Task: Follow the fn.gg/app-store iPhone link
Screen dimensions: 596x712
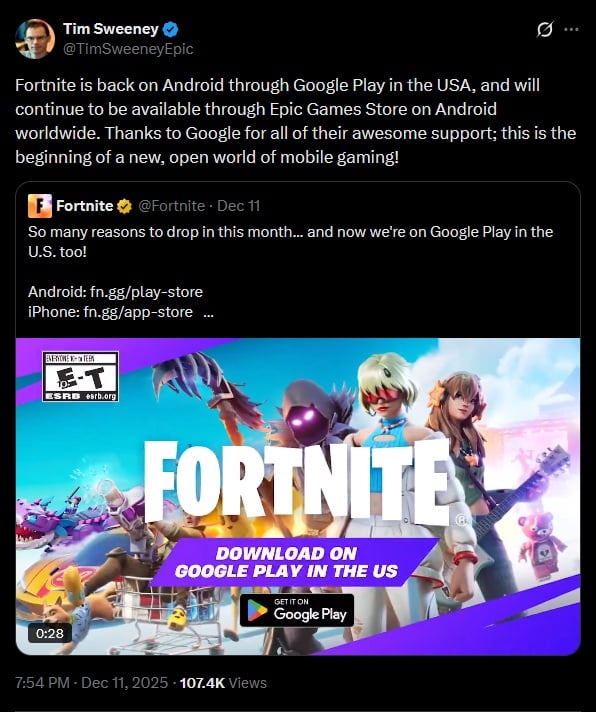Action: 138,312
